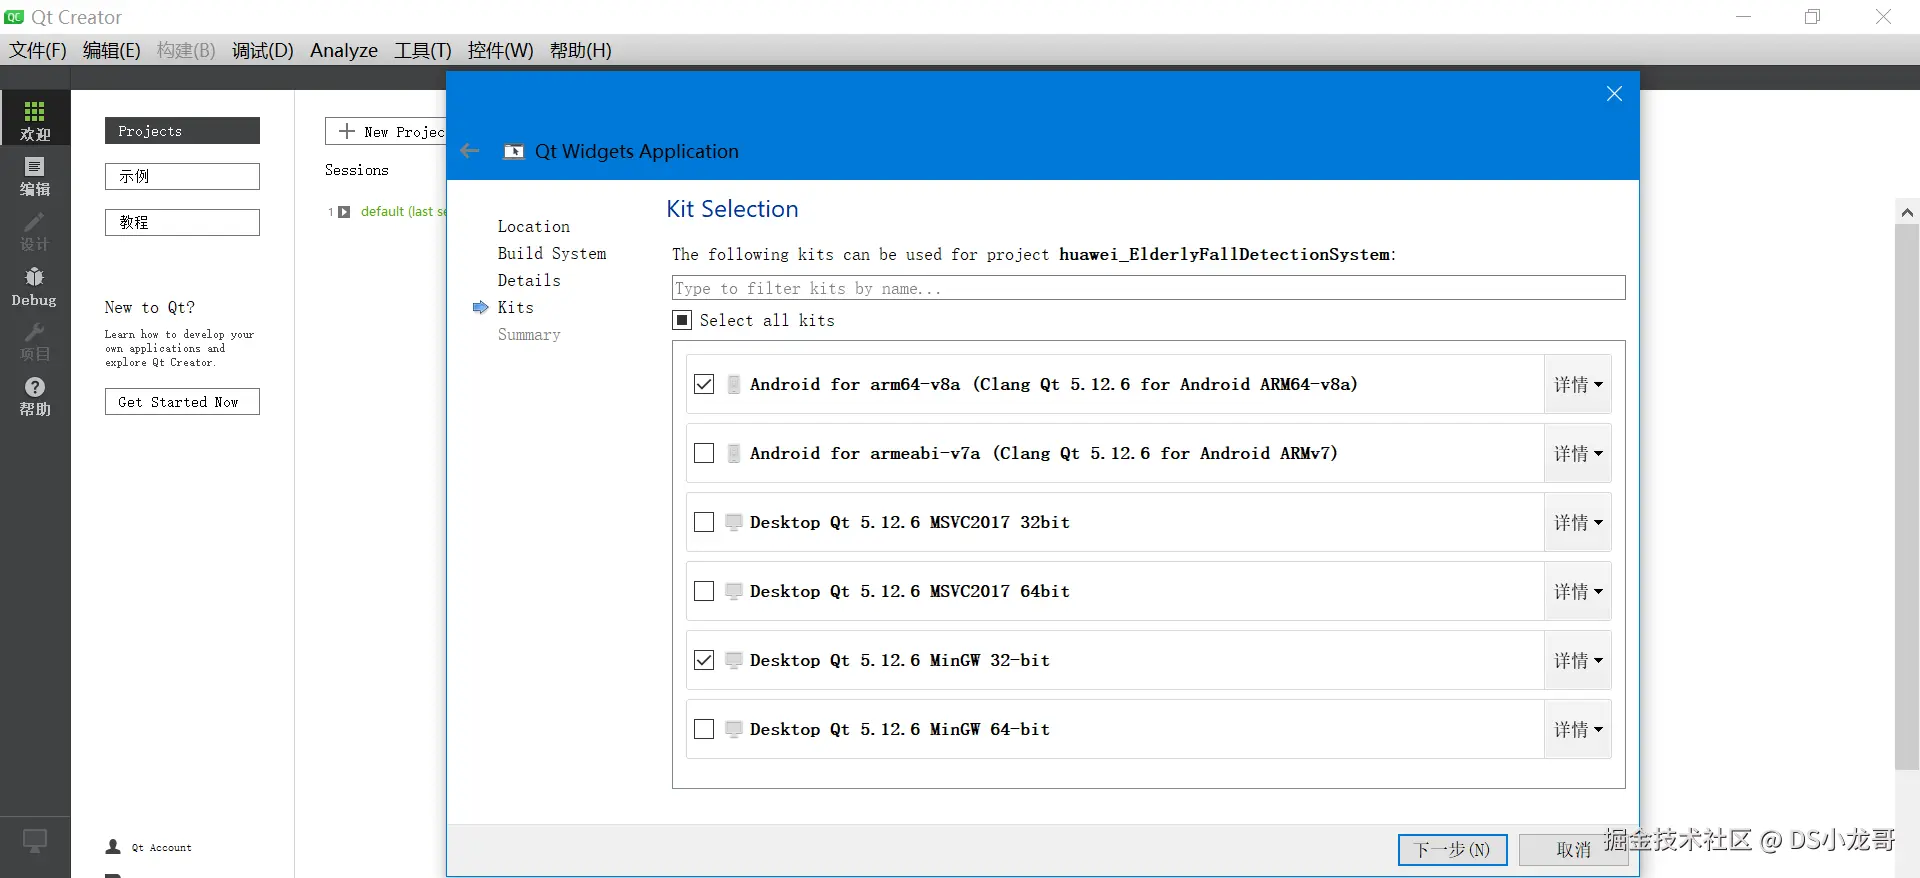Open the 帮助(H) menu
This screenshot has height=878, width=1920.
[581, 50]
